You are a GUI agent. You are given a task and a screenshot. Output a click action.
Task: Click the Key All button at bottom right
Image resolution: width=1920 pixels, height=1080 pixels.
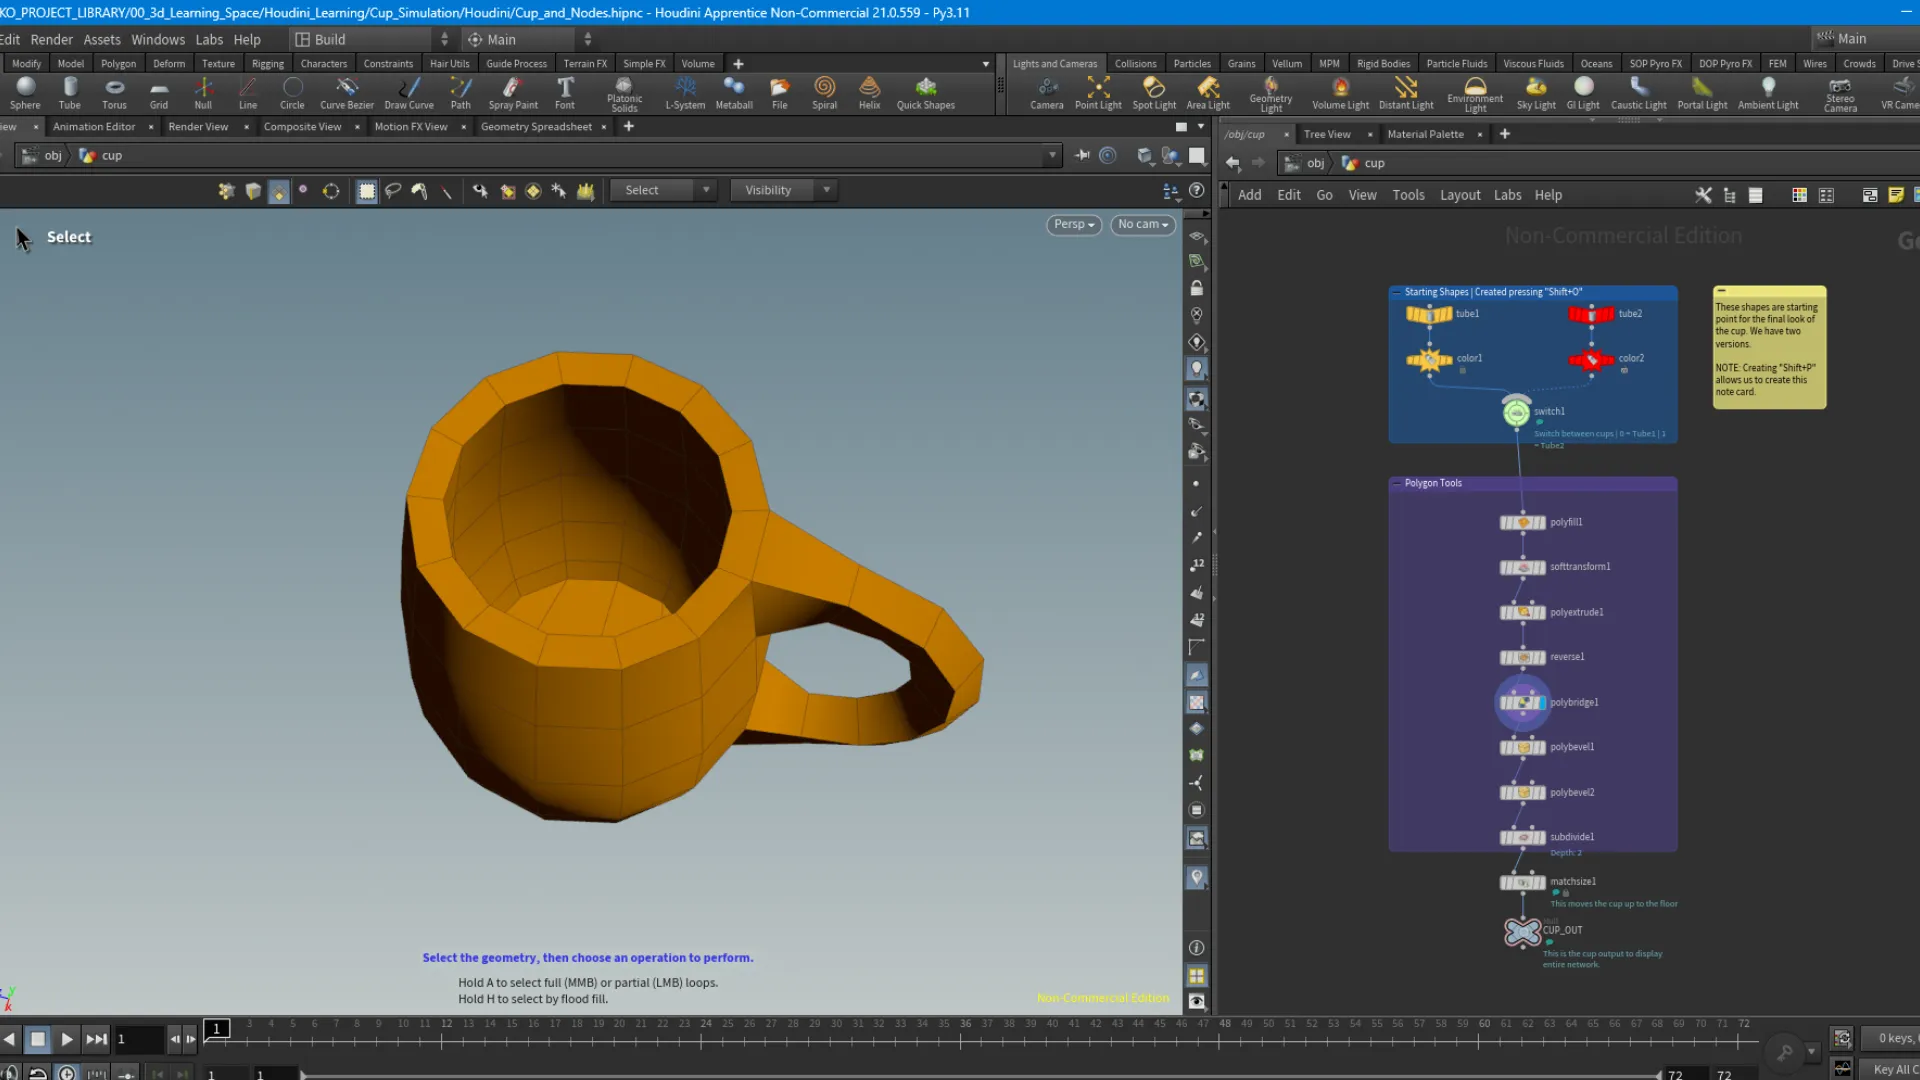(1895, 1069)
